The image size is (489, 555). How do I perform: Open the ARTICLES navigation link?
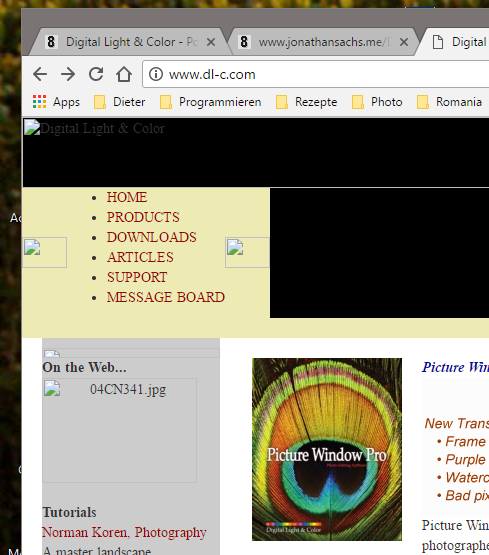(x=140, y=257)
